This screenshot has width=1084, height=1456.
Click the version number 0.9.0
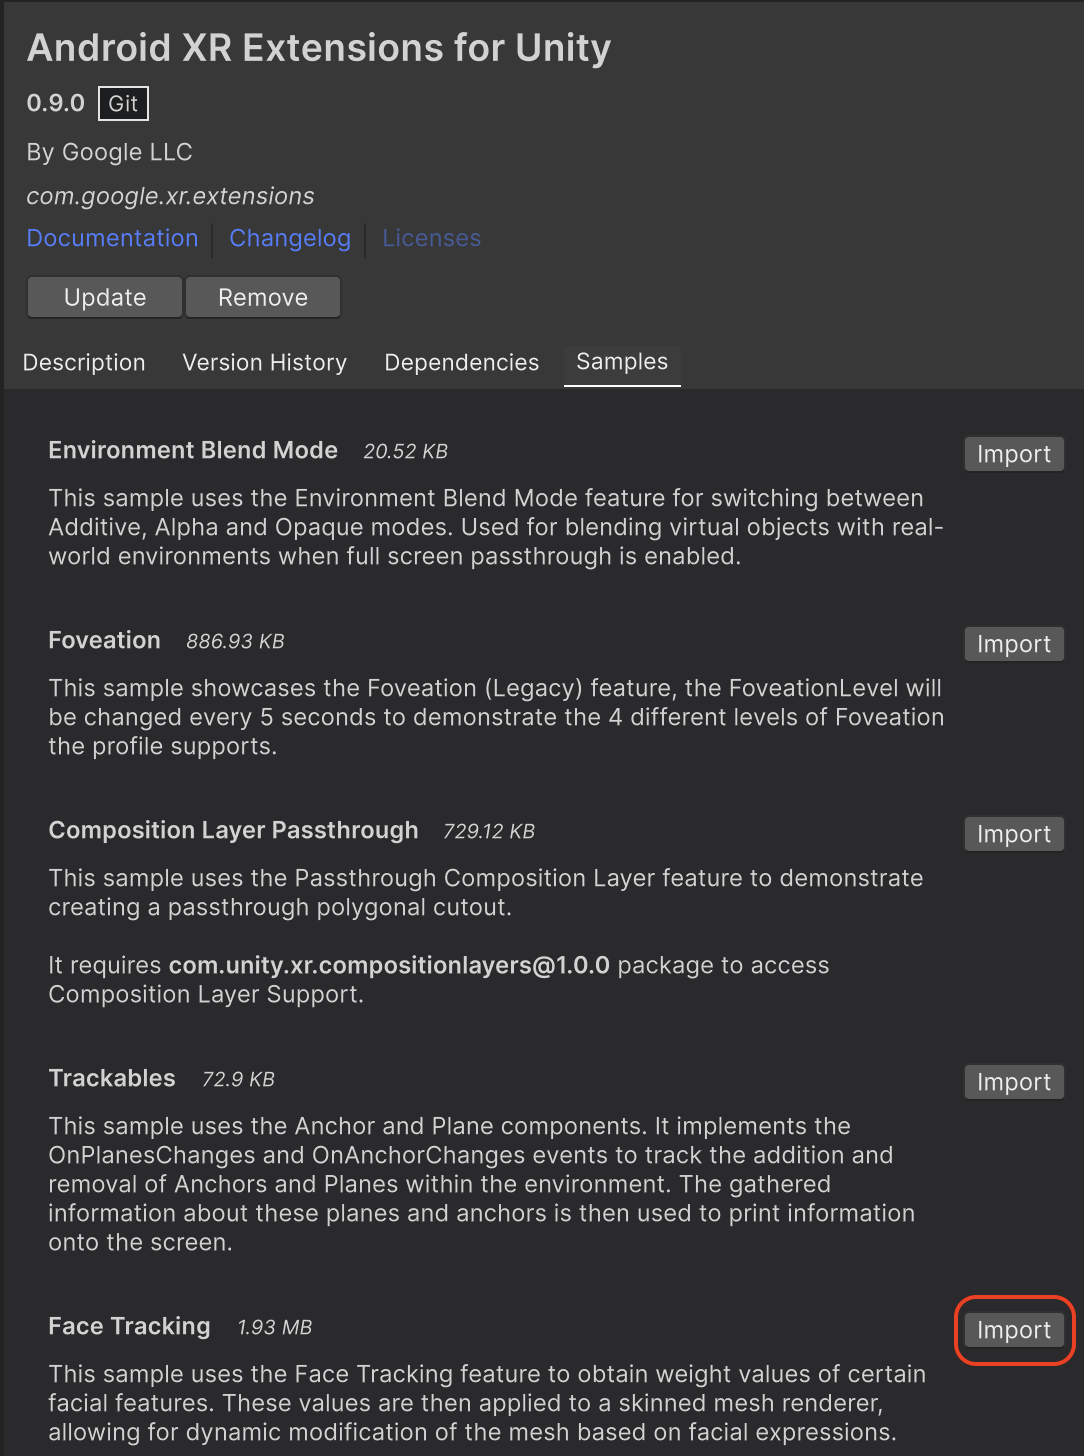point(55,103)
